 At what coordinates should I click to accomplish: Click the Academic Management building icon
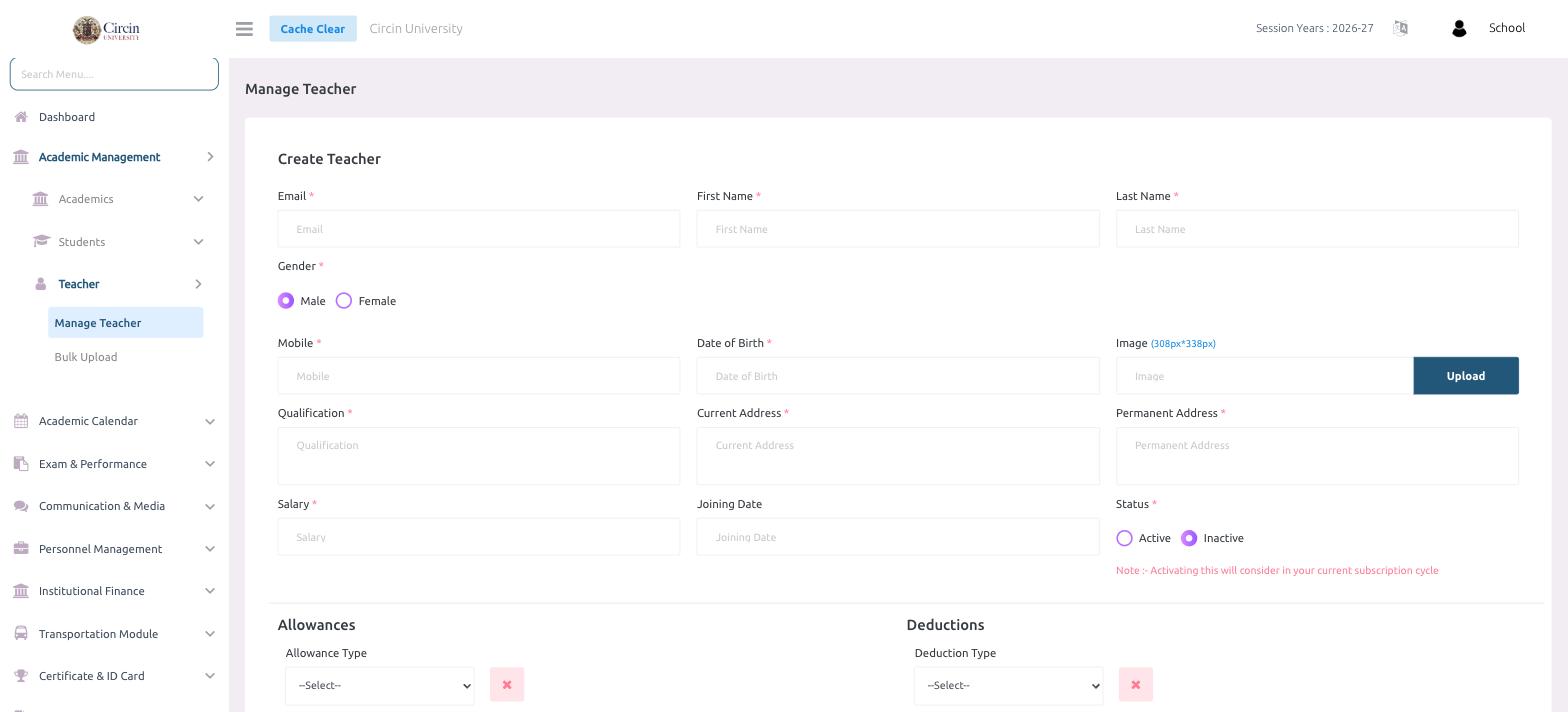pos(21,157)
